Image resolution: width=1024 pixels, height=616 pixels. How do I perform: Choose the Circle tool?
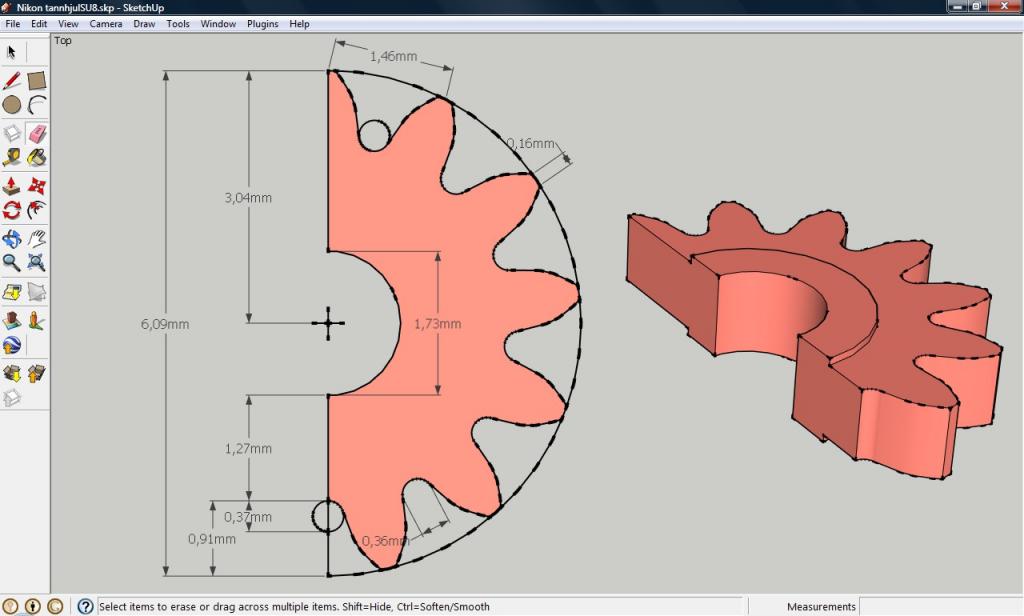[x=12, y=104]
